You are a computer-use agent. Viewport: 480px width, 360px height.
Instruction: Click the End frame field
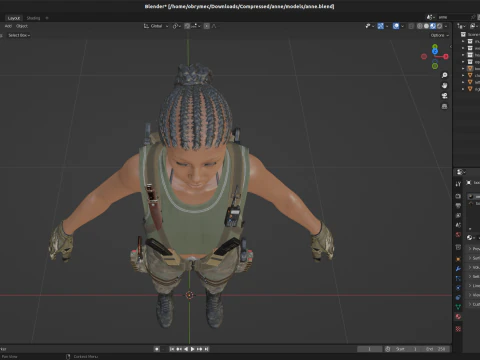tap(435, 349)
